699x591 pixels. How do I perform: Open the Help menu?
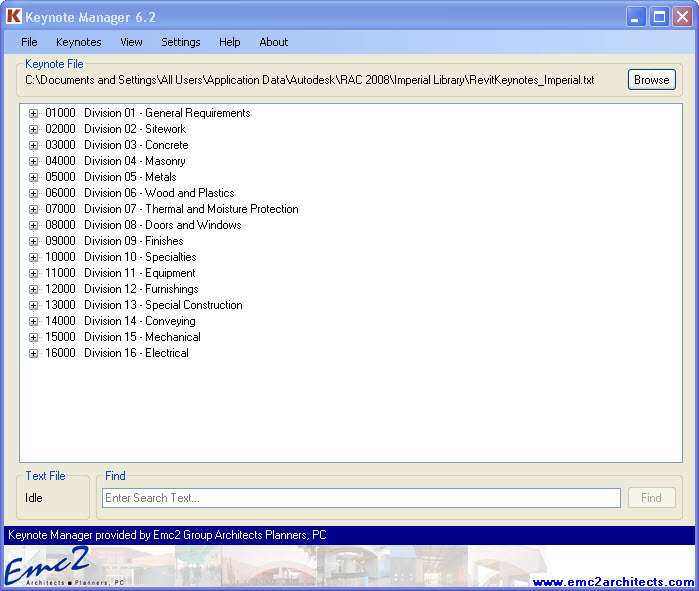230,42
